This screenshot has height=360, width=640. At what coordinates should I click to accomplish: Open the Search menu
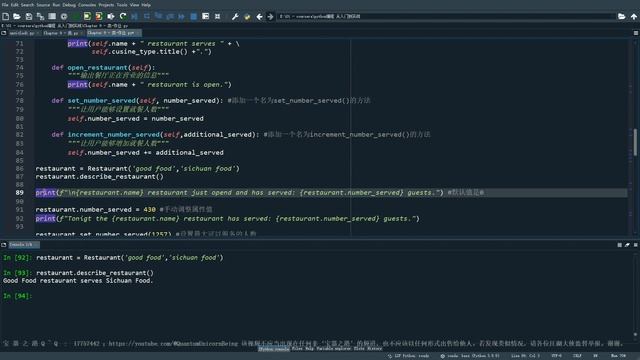pyautogui.click(x=27, y=5)
